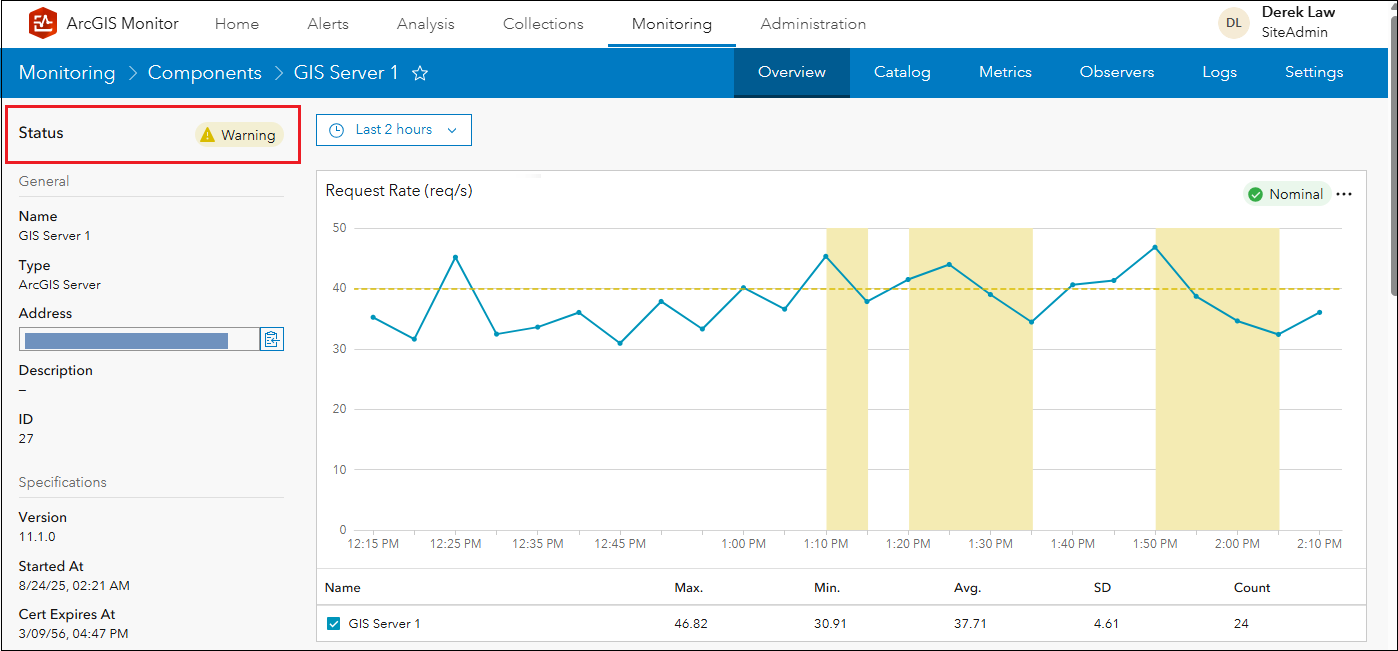The image size is (1398, 651).
Task: Click the Monitoring breadcrumb link
Action: [x=67, y=73]
